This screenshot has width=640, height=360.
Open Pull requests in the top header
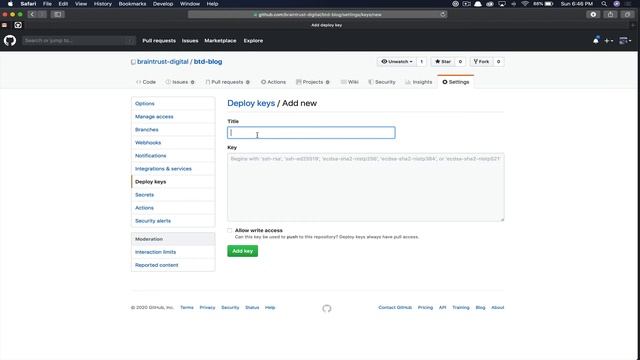click(159, 41)
